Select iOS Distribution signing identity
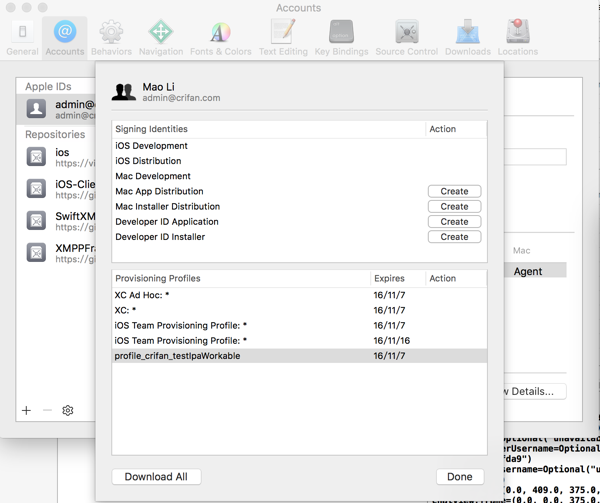The image size is (600, 503). pyautogui.click(x=299, y=161)
